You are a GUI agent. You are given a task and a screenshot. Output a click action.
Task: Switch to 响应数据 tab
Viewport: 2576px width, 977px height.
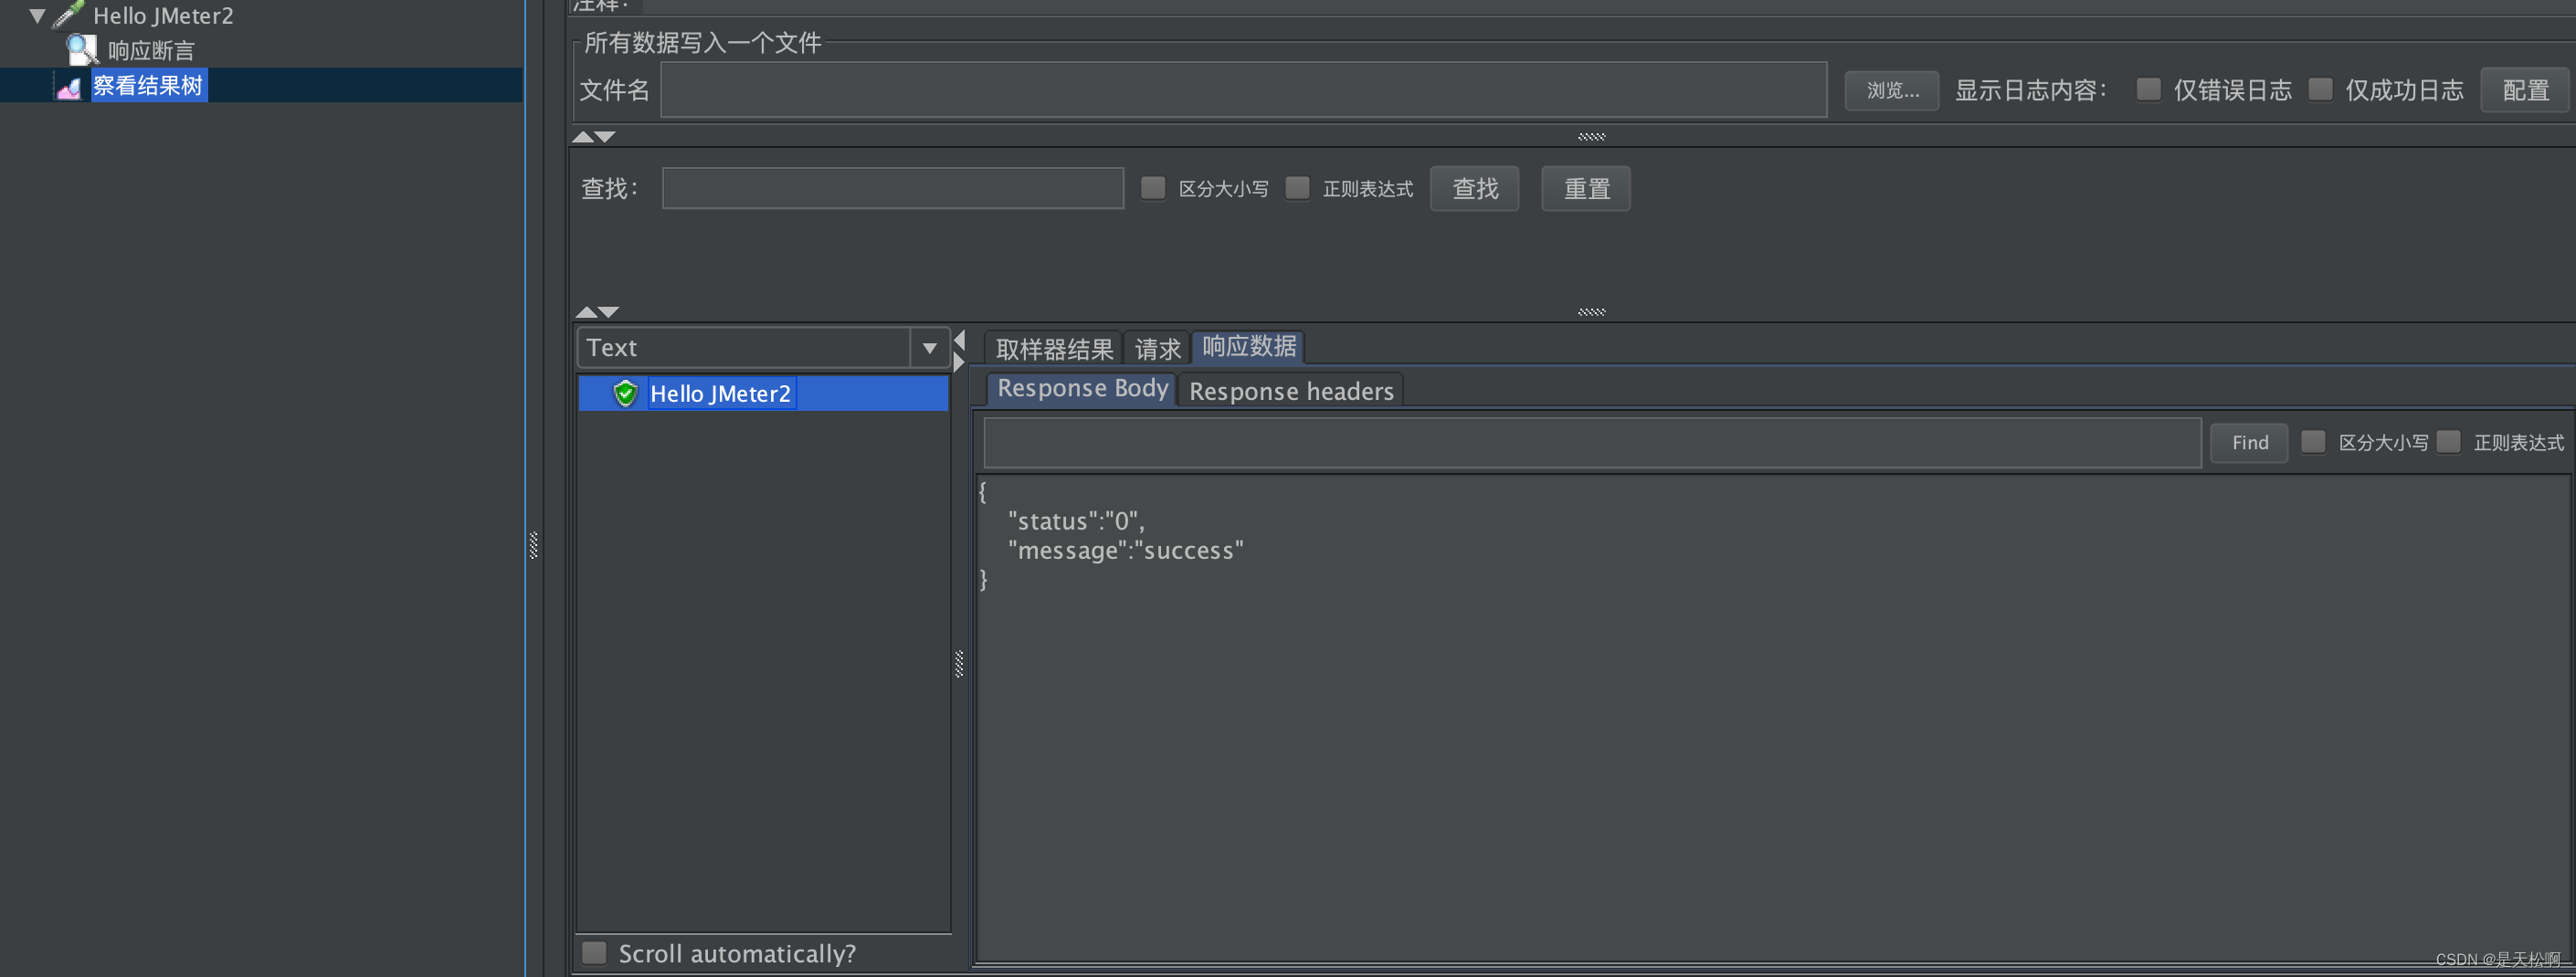[x=1248, y=346]
